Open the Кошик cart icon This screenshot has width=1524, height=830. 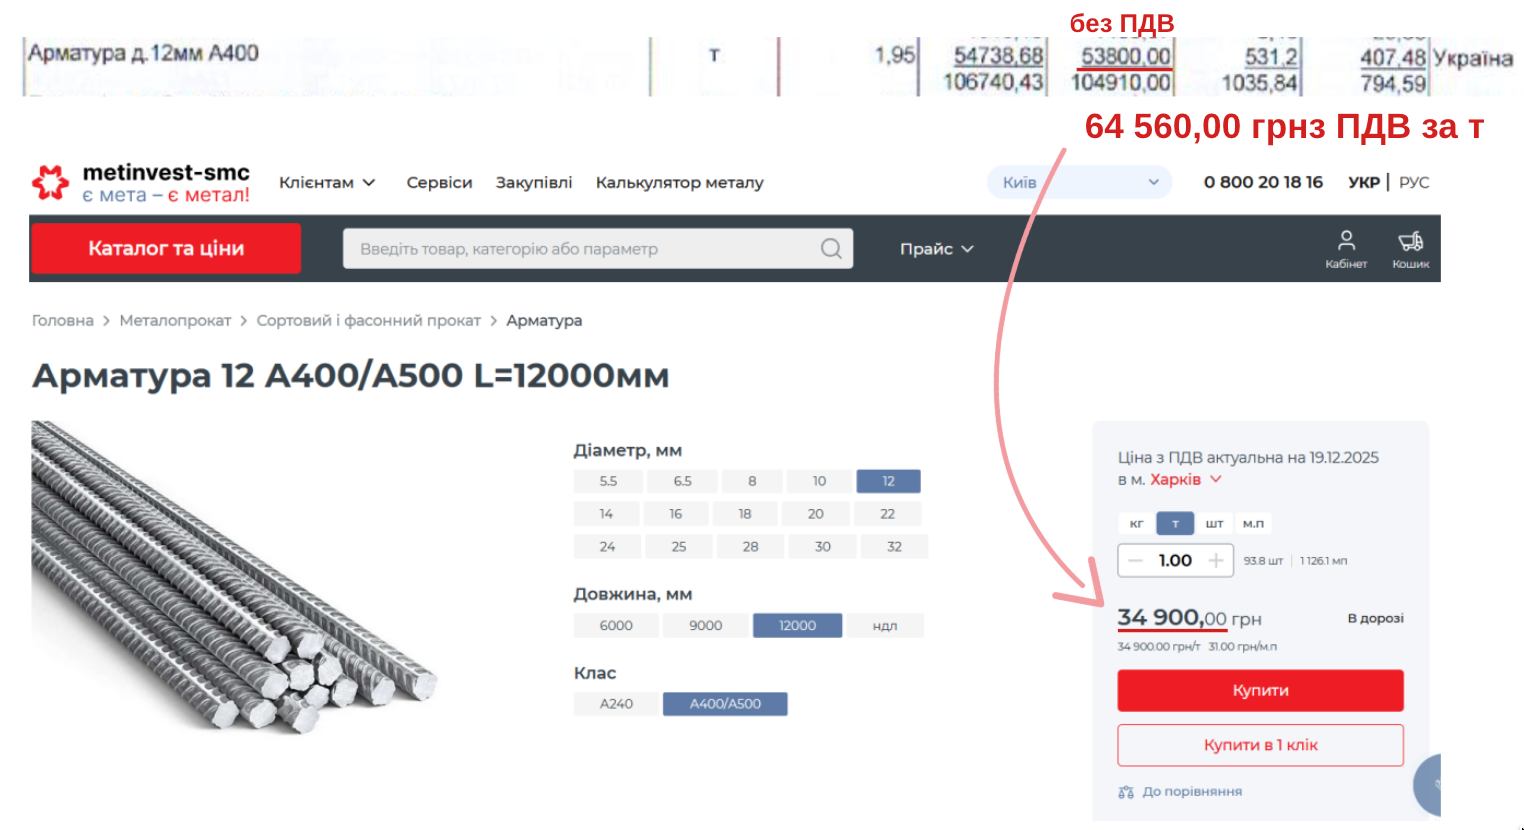coord(1410,241)
